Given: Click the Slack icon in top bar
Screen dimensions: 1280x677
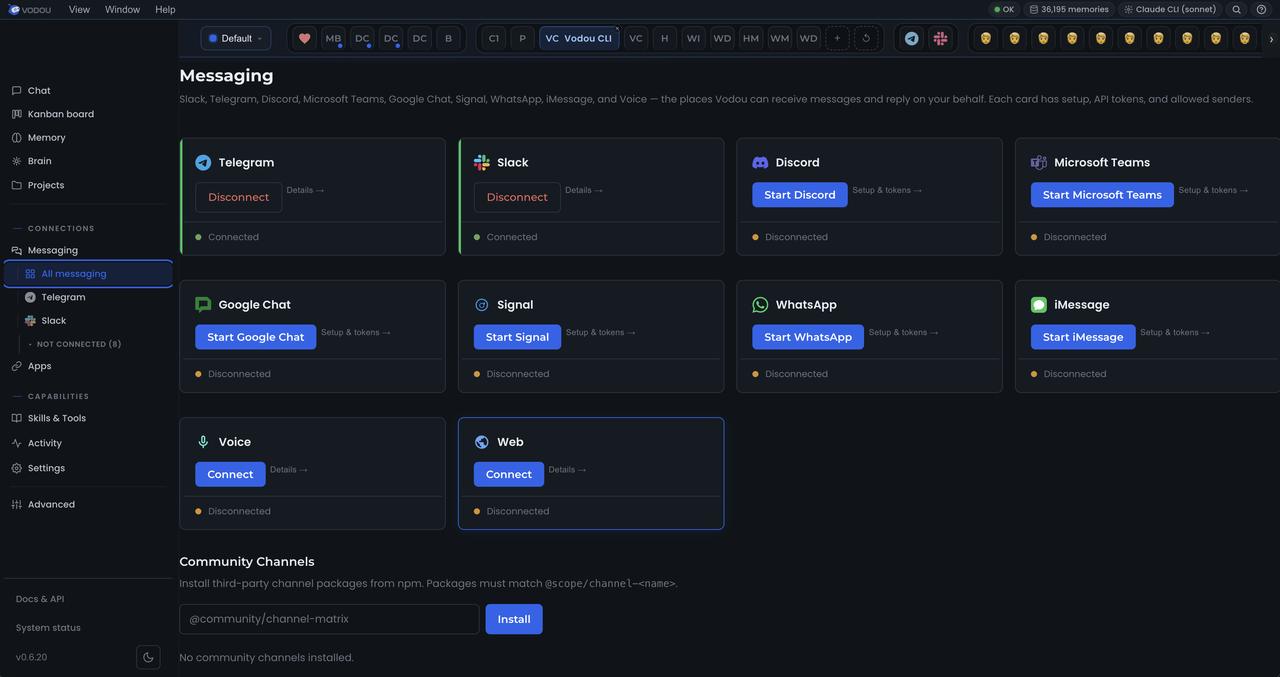Looking at the screenshot, I should point(940,38).
